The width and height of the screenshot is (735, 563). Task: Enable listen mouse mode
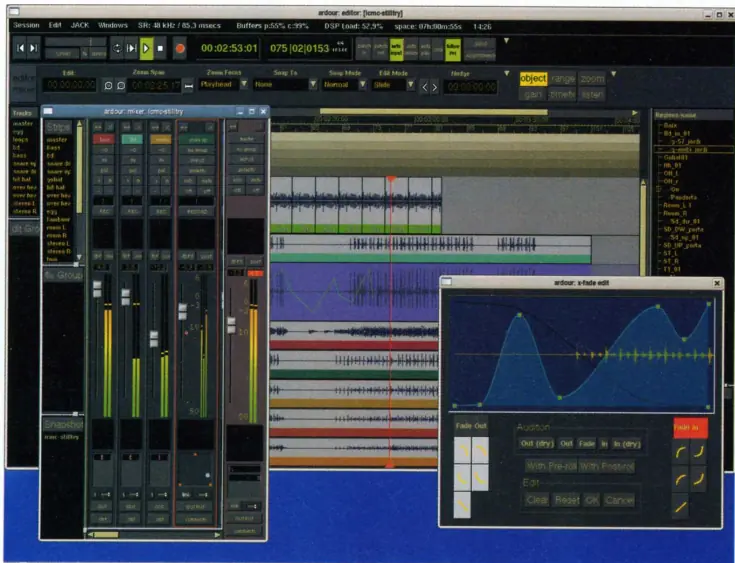(592, 94)
